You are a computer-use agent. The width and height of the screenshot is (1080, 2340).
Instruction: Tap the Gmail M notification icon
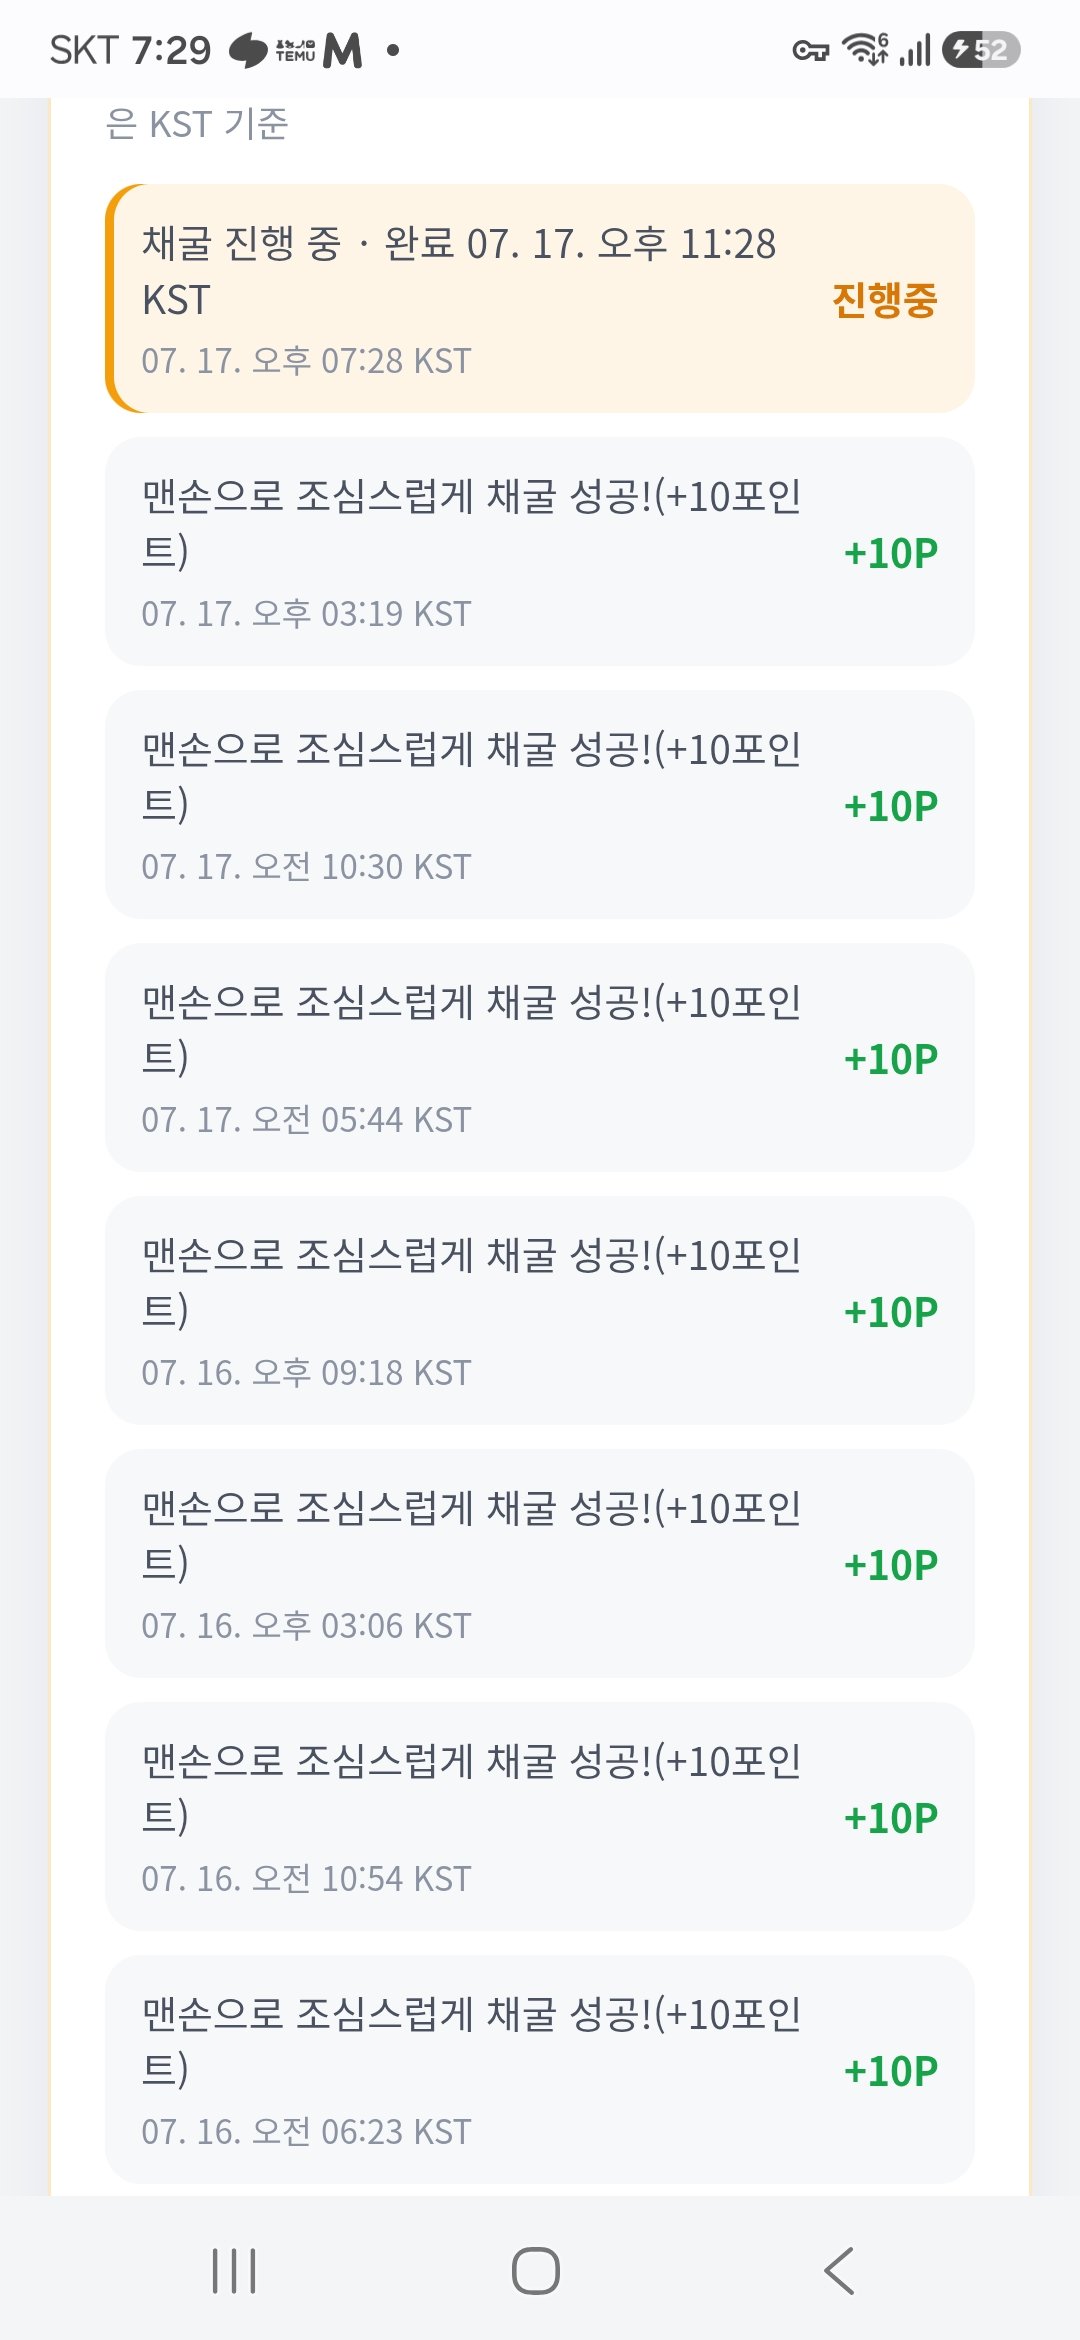(x=343, y=50)
